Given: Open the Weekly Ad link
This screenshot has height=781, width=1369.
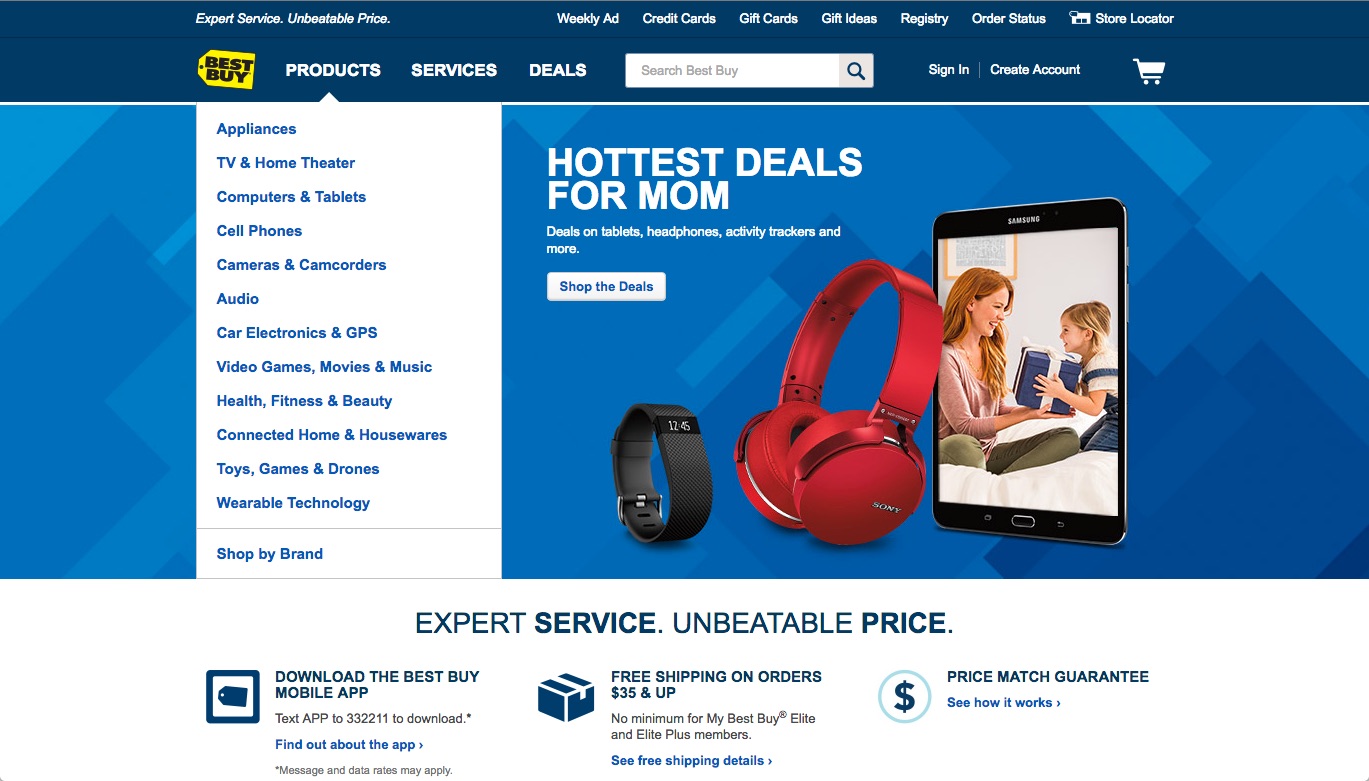Looking at the screenshot, I should point(588,18).
